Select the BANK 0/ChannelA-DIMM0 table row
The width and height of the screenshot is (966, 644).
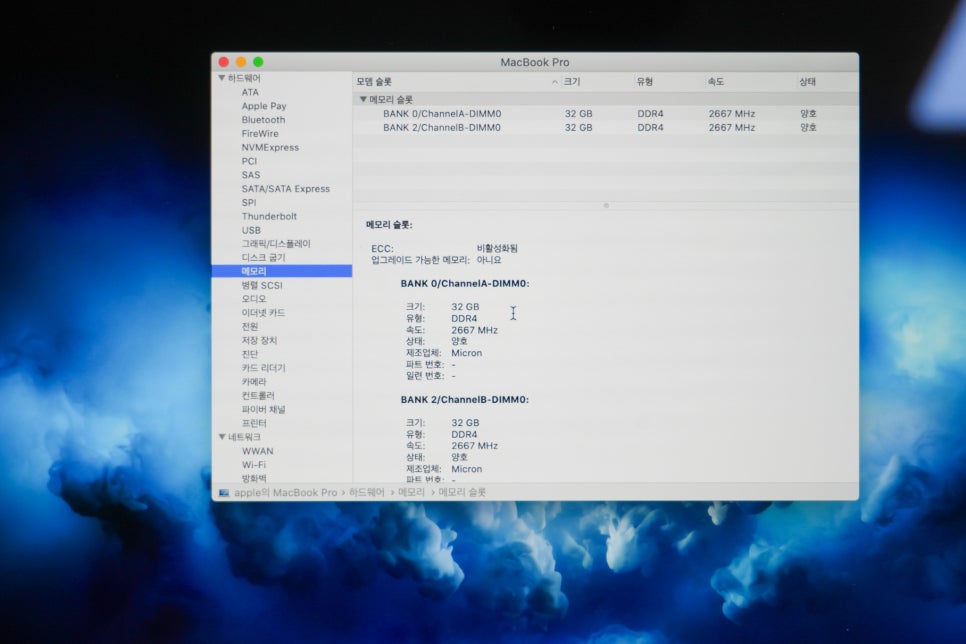click(606, 114)
